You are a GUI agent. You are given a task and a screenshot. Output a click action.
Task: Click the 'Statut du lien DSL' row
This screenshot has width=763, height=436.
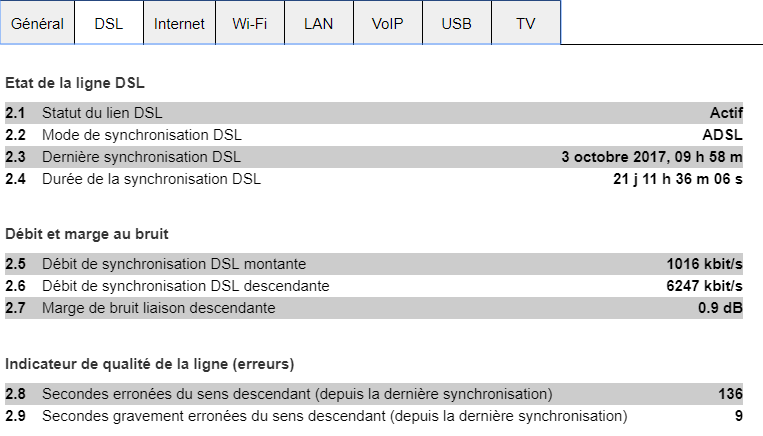[374, 113]
